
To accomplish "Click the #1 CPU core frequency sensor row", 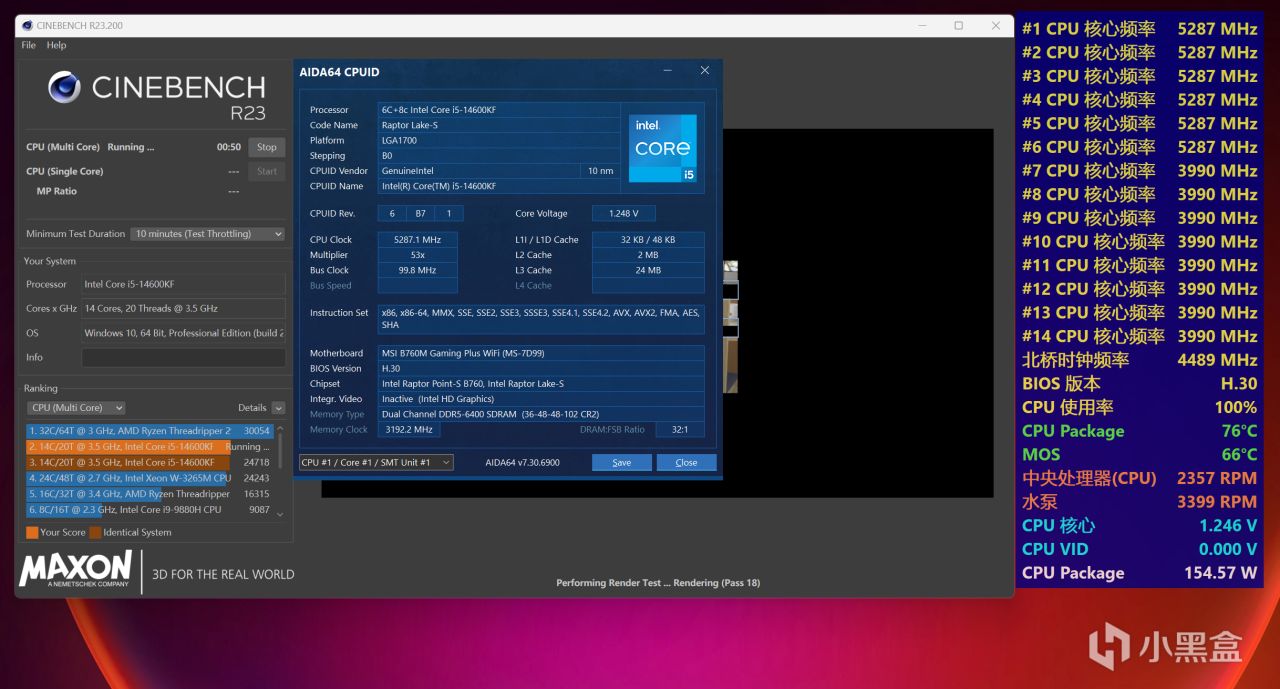I will pos(1140,28).
